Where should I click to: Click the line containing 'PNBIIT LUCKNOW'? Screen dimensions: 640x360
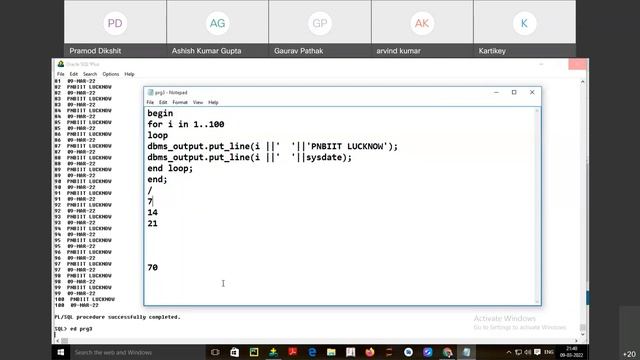point(273,146)
